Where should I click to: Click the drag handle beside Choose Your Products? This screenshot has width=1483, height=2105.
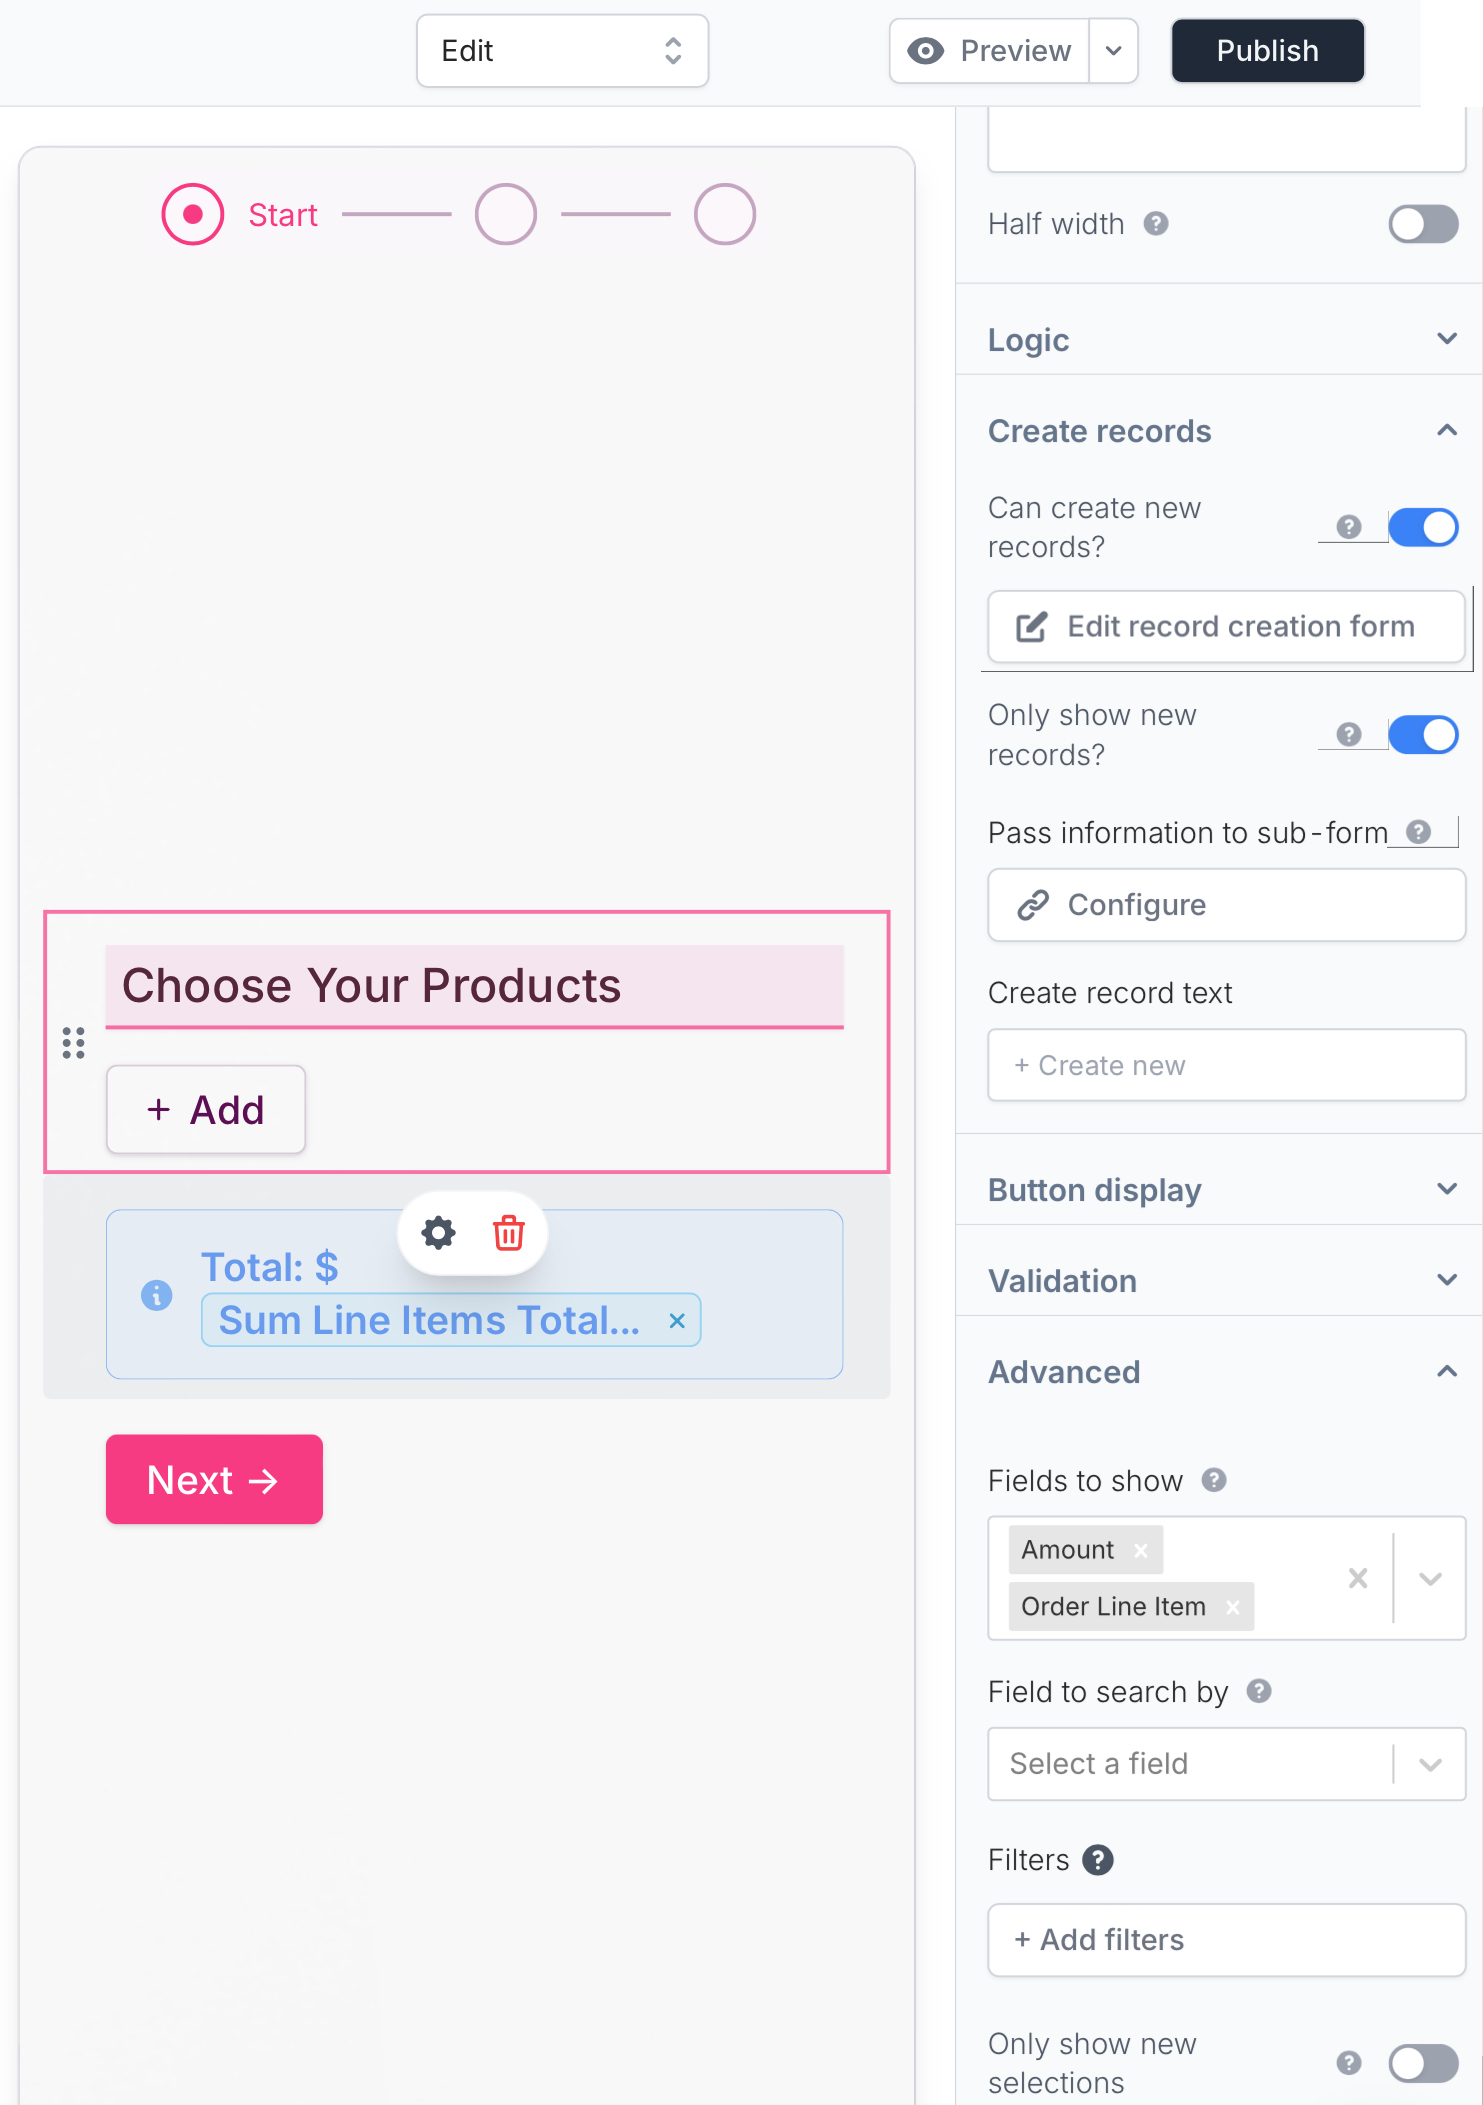coord(74,1043)
